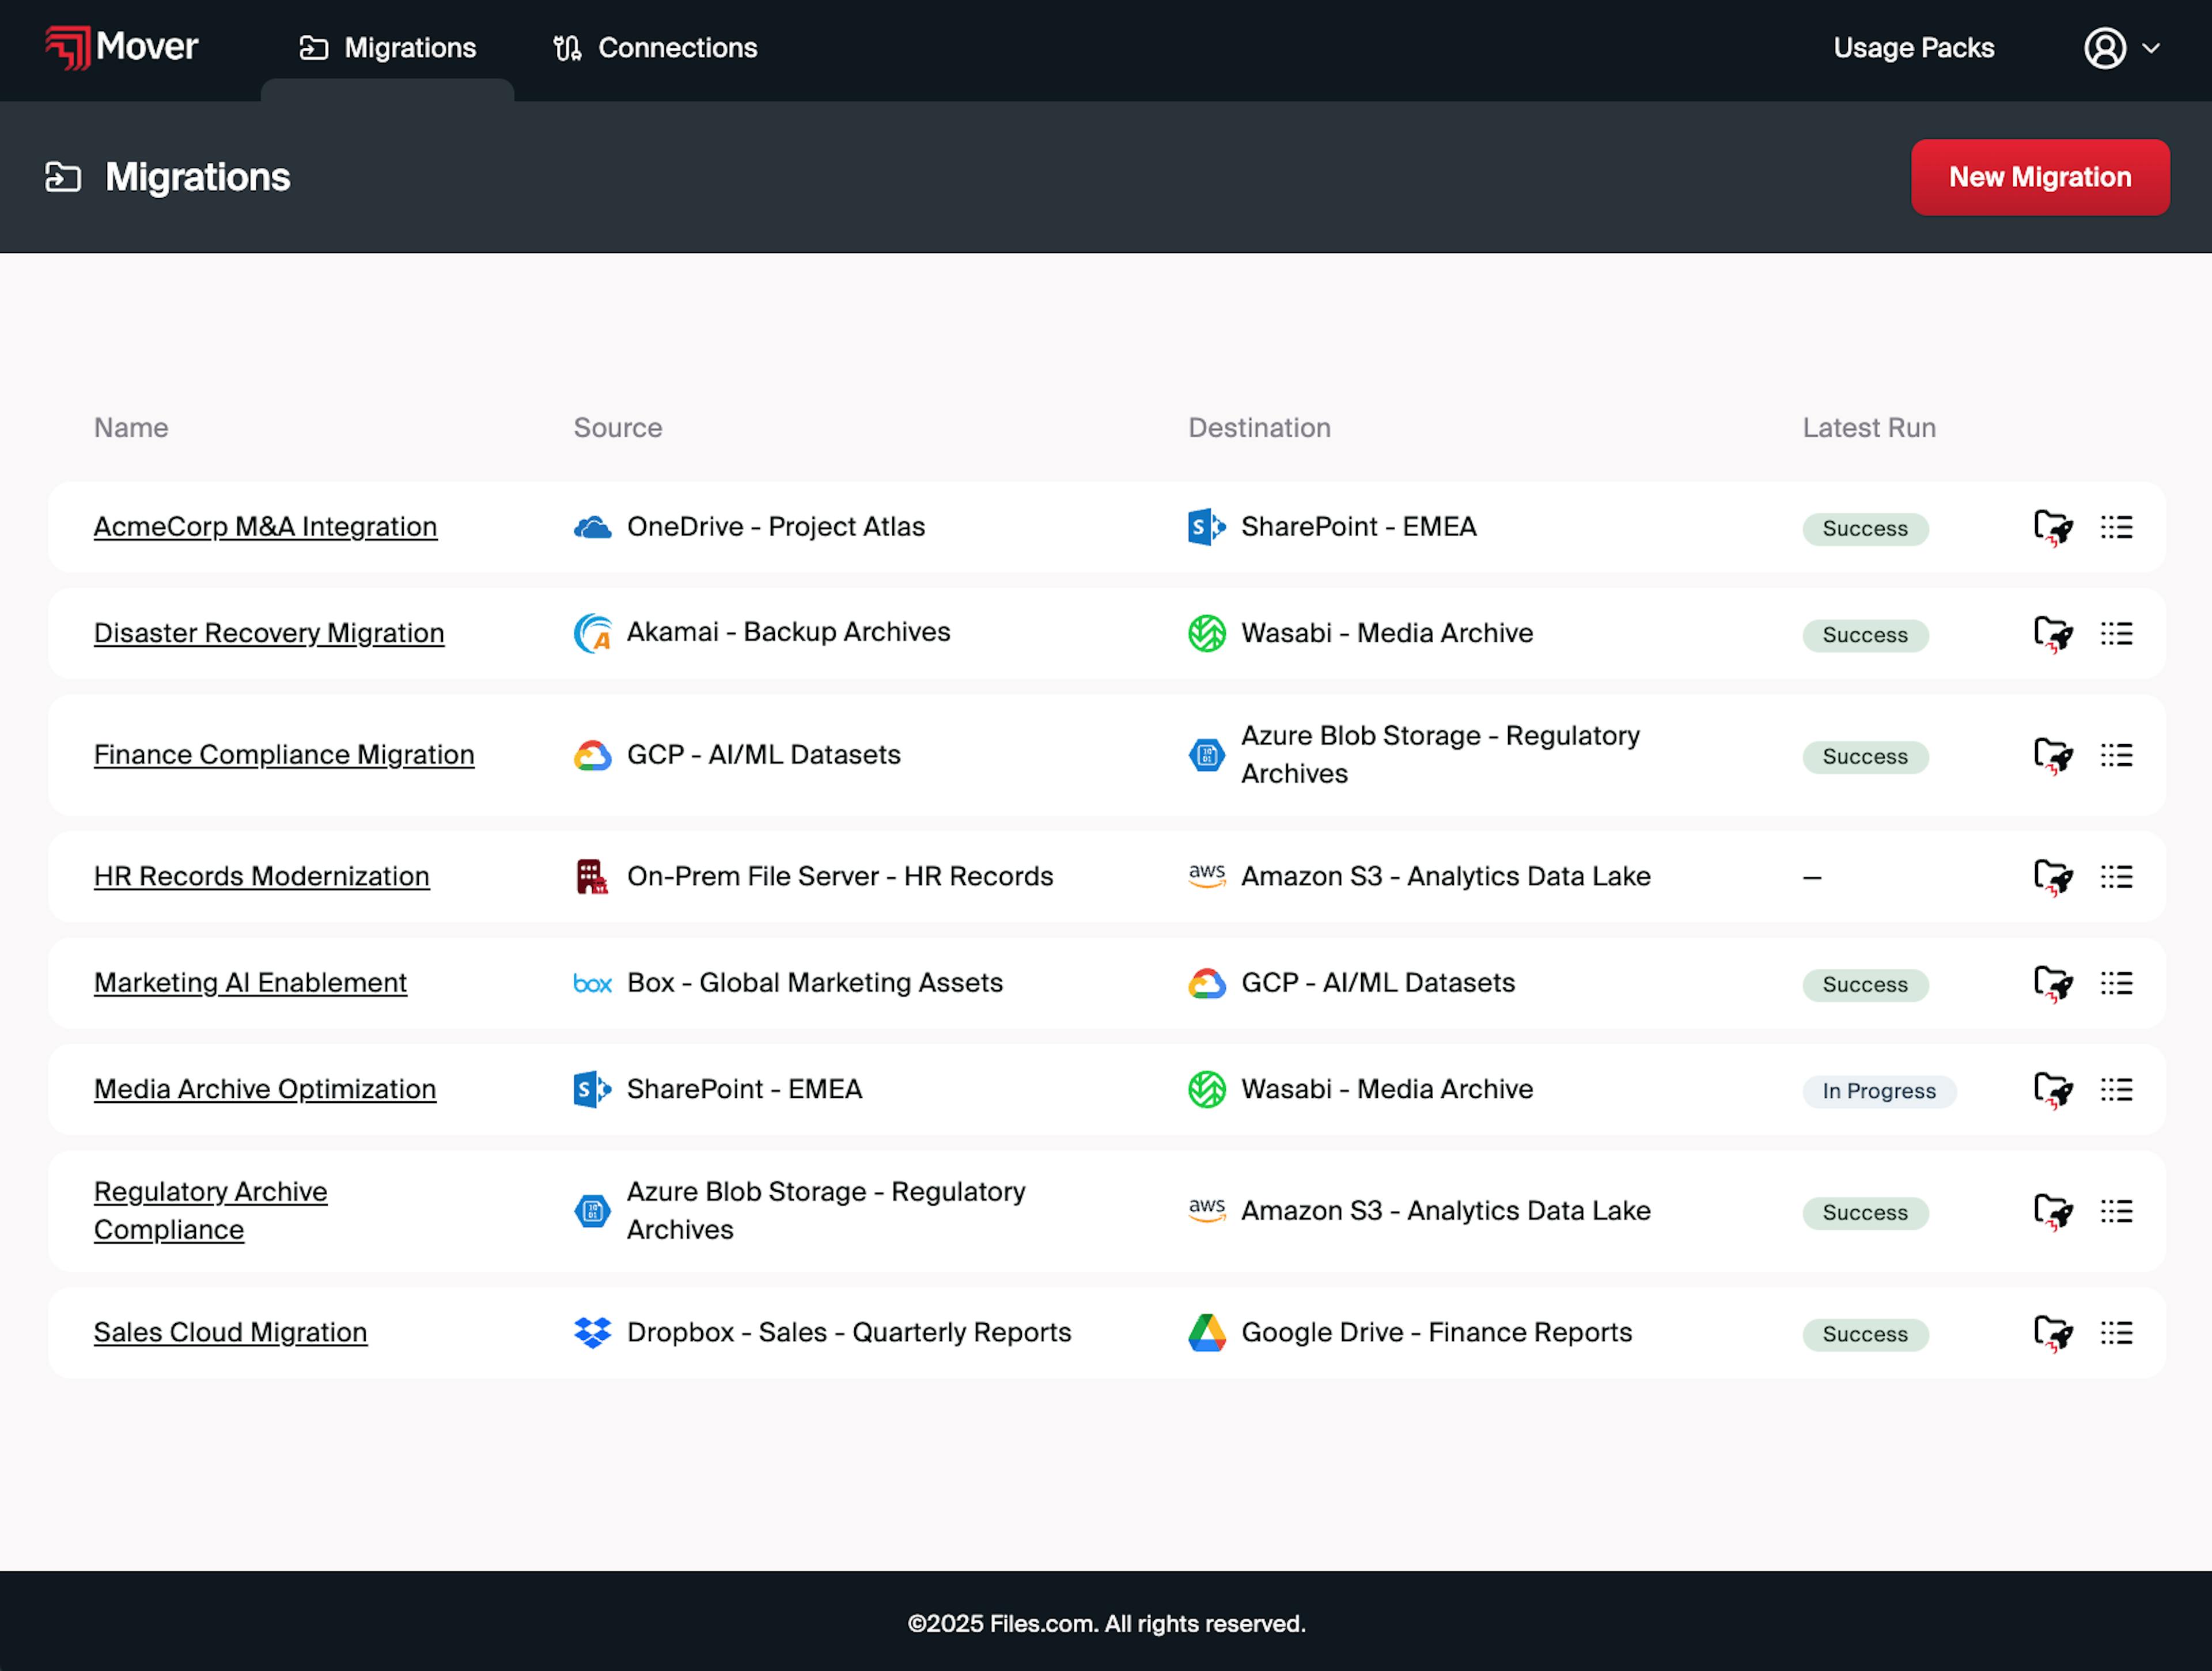Open HR Records Modernization link
This screenshot has height=1671, width=2212.
(261, 876)
